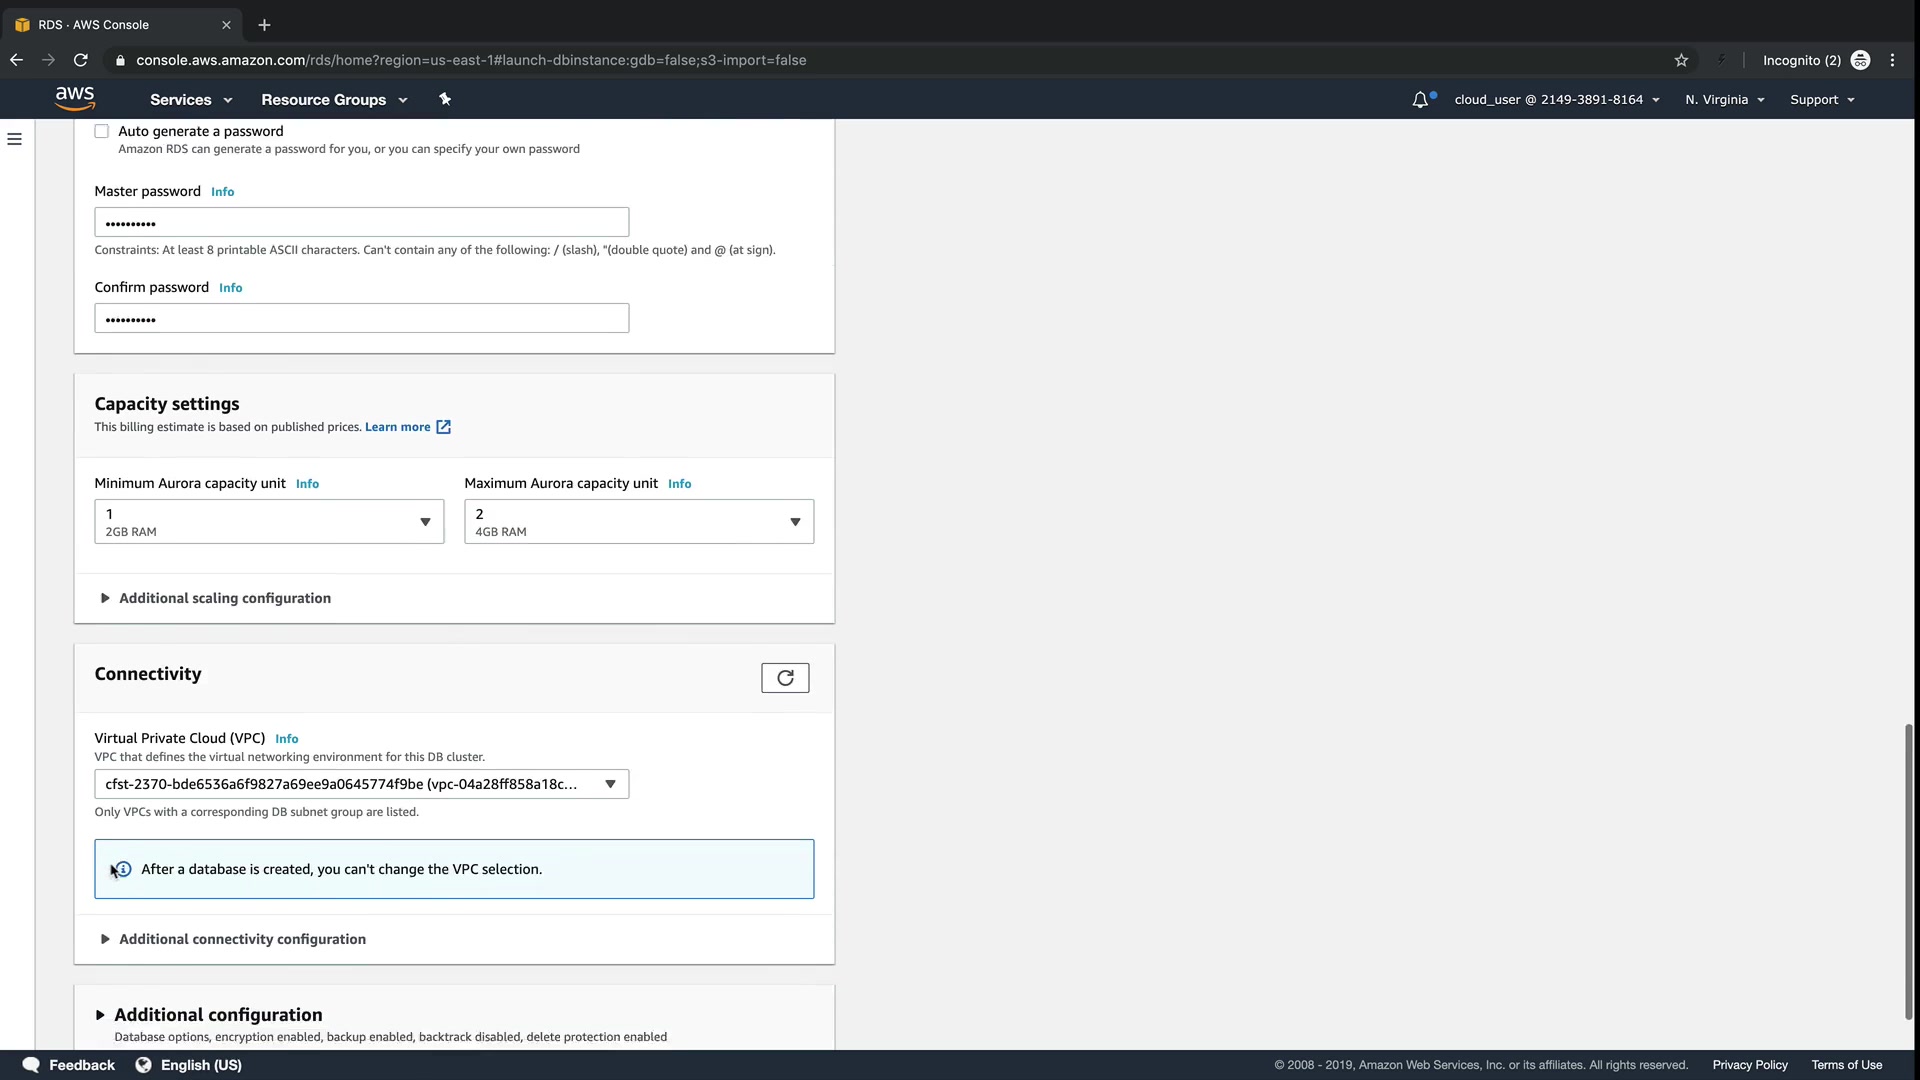The height and width of the screenshot is (1080, 1920).
Task: Expand the Additional configuration section
Action: coord(217,1014)
